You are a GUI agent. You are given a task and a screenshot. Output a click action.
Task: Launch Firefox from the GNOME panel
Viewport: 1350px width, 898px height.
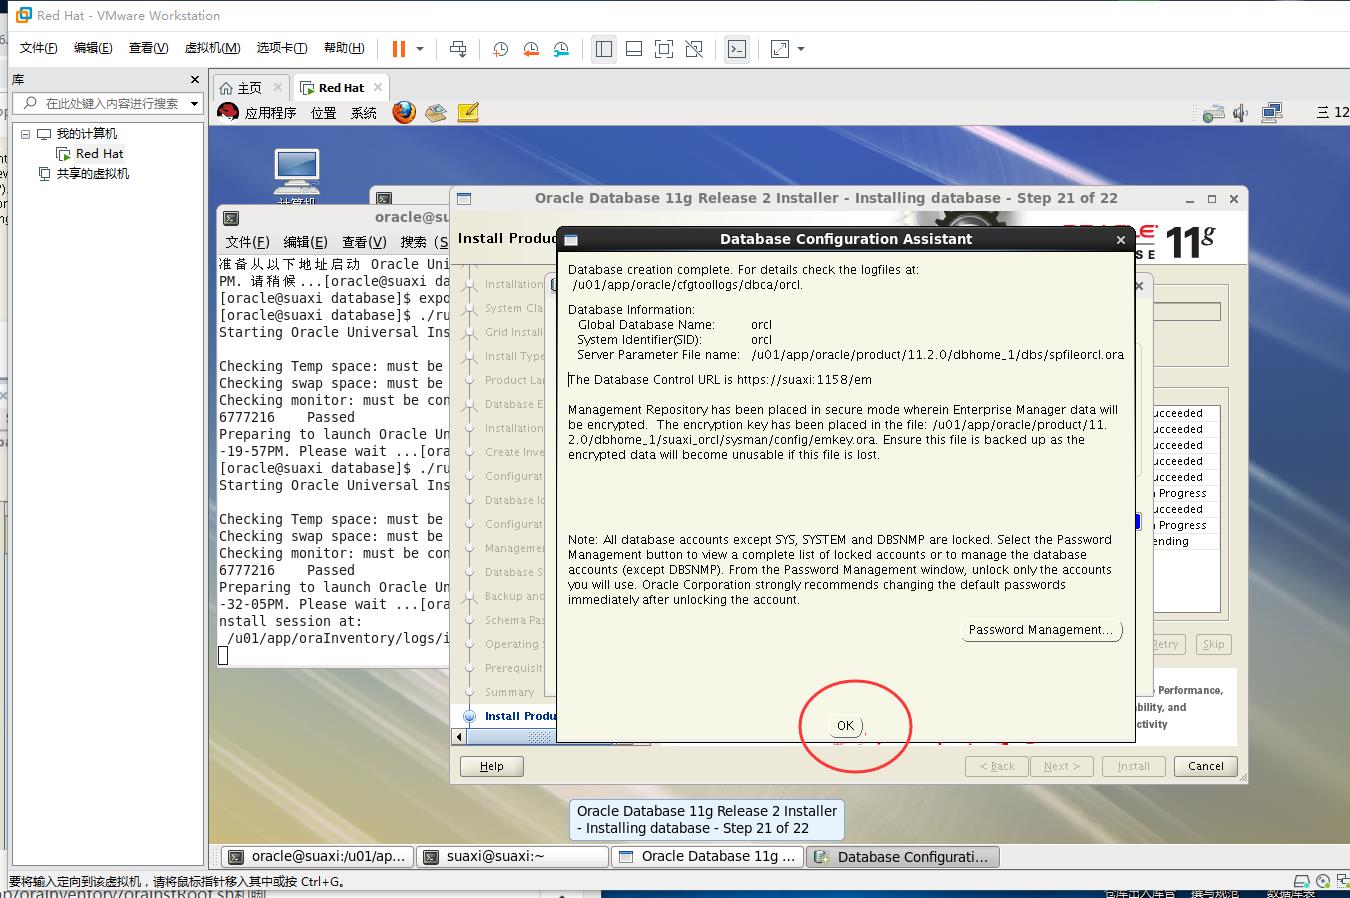(x=404, y=112)
